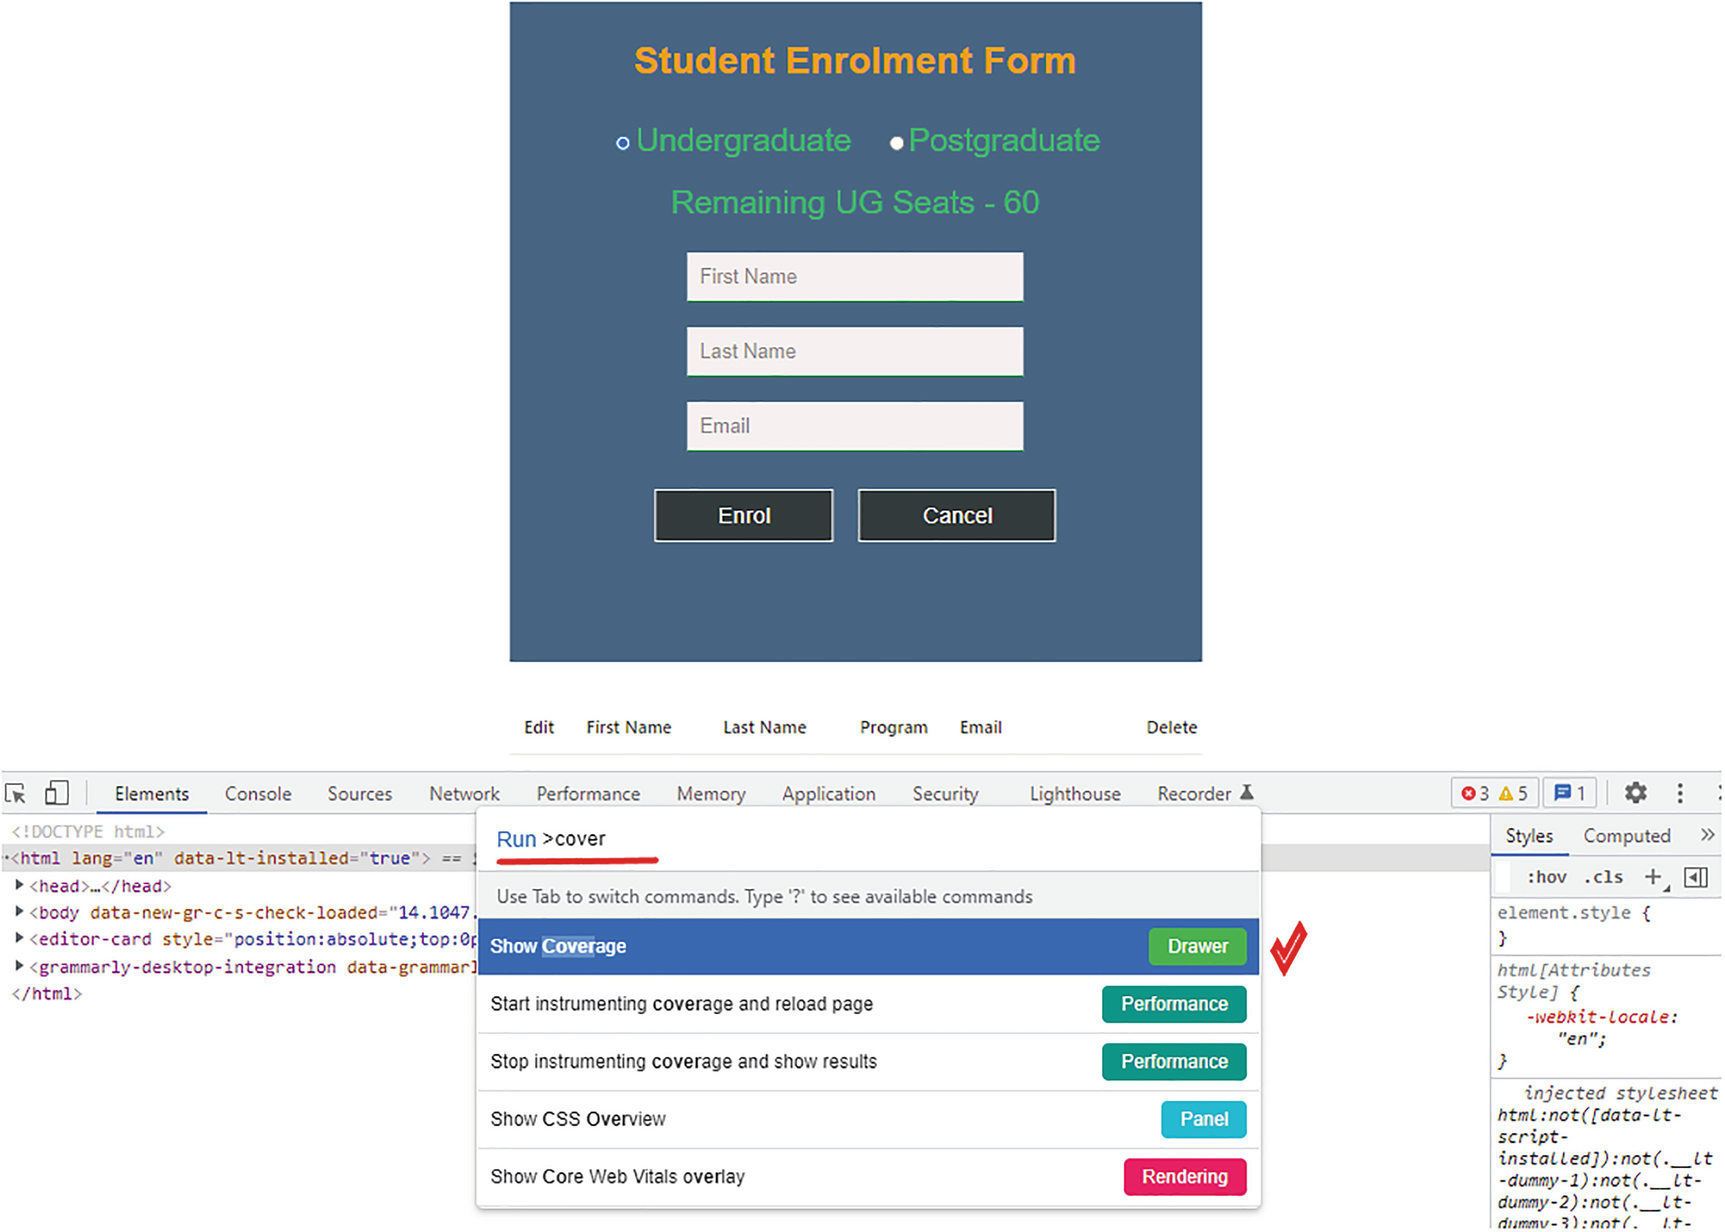Expand the body element node
Screen dimensions: 1725x1232
(x=19, y=912)
